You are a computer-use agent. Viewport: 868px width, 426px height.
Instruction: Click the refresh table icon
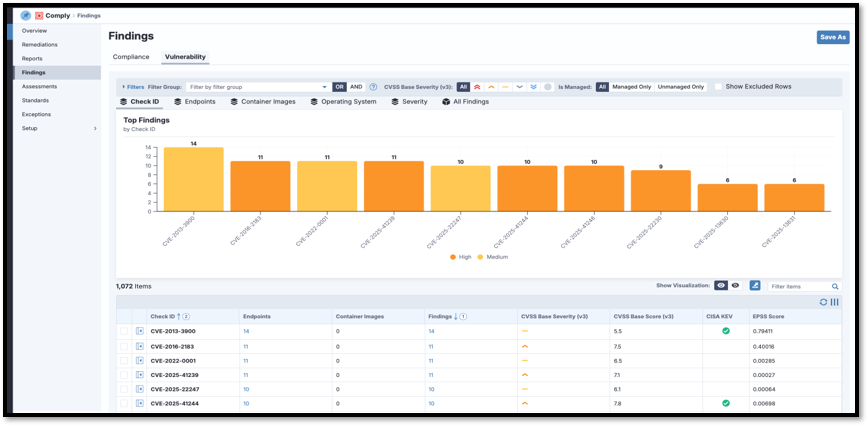[x=823, y=302]
